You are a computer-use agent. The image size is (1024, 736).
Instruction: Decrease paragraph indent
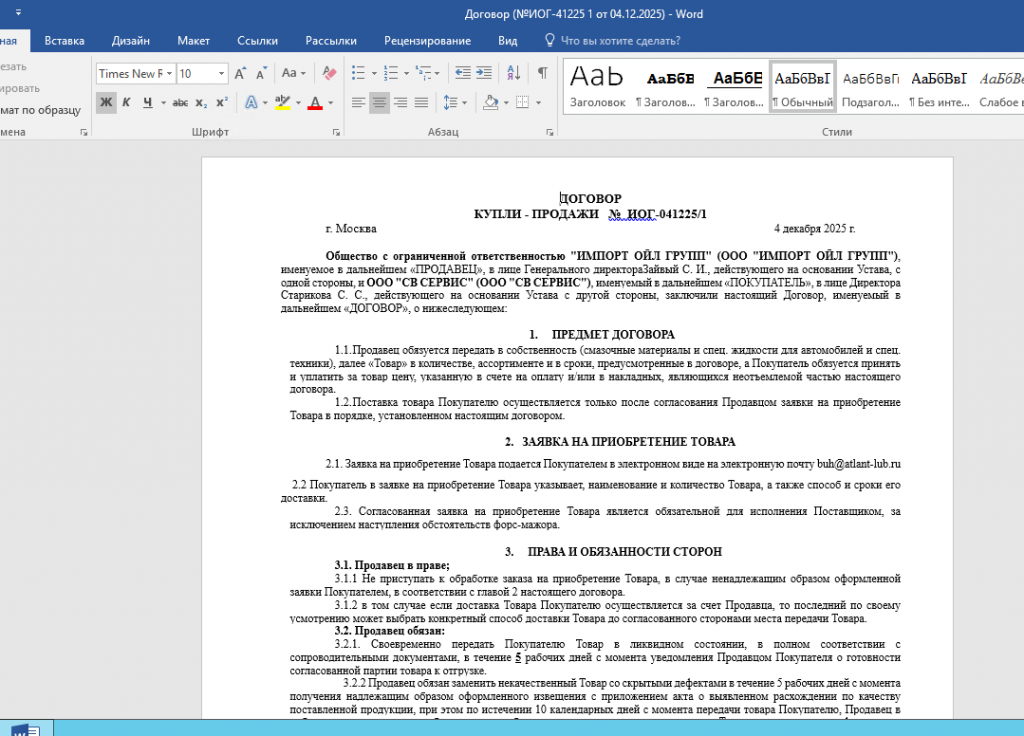(x=462, y=73)
